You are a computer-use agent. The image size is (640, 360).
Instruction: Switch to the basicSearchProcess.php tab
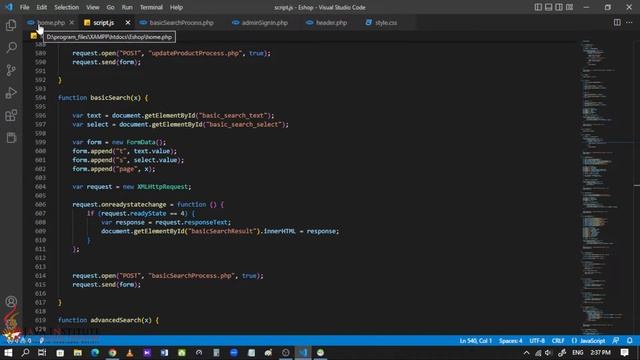click(x=181, y=22)
